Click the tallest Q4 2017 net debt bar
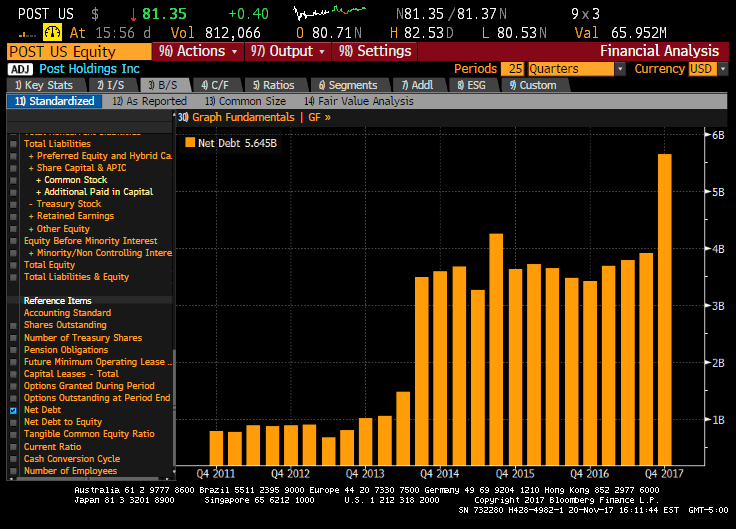Image resolution: width=736 pixels, height=529 pixels. pyautogui.click(x=664, y=309)
